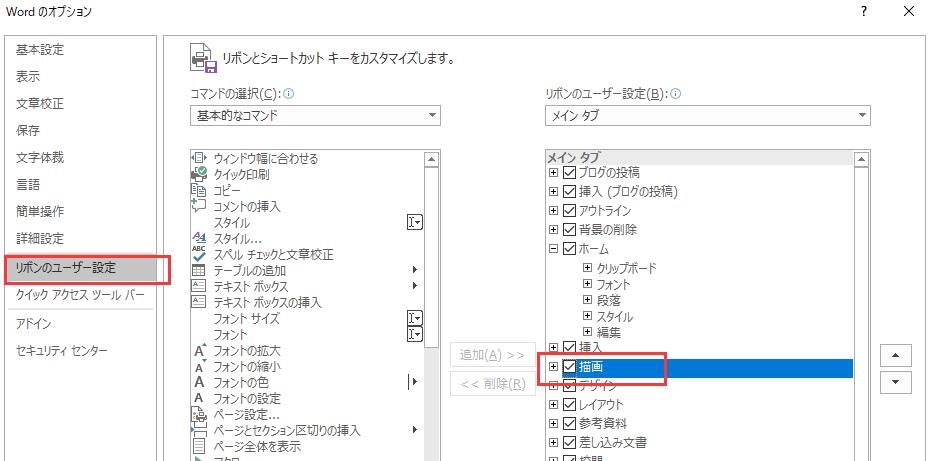
Task: Expand the ブログの投稿 node
Action: [x=553, y=173]
